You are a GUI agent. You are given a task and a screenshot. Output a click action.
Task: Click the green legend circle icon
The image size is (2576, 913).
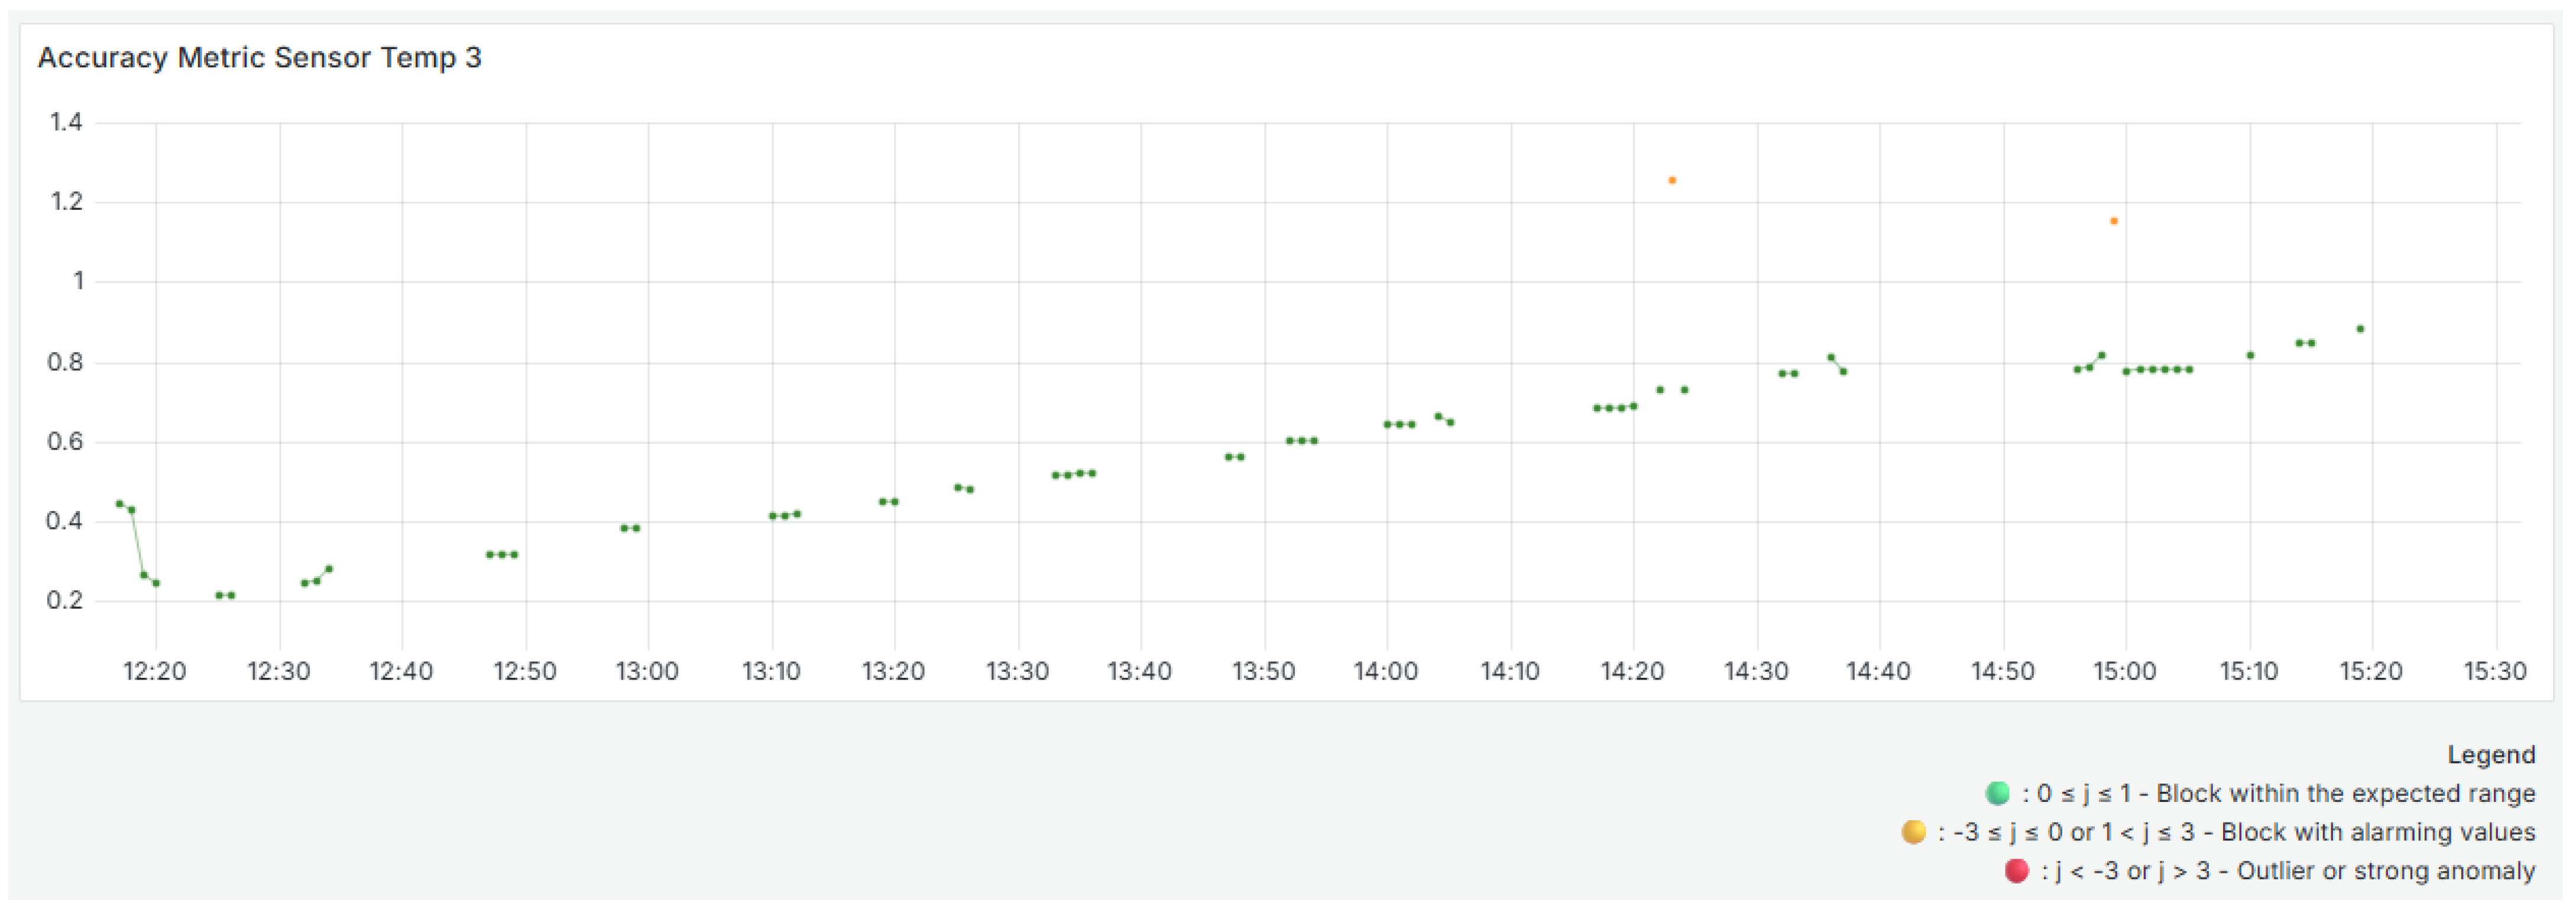click(x=1997, y=793)
